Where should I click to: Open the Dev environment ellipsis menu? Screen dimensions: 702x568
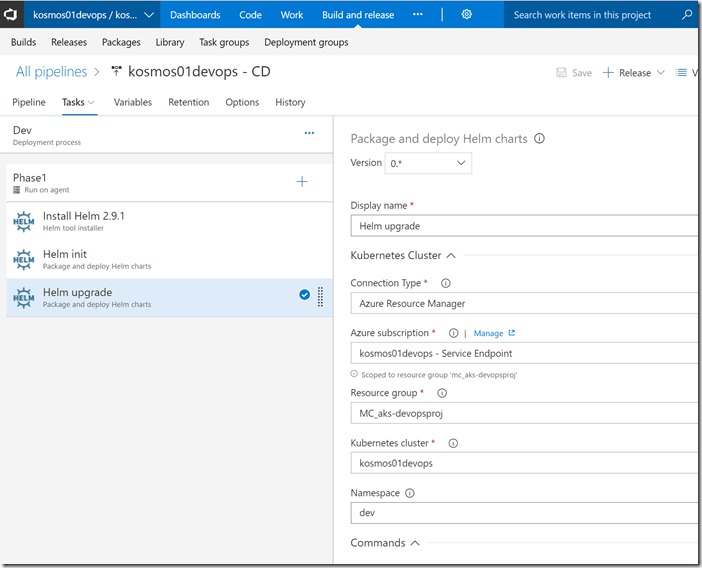(309, 132)
